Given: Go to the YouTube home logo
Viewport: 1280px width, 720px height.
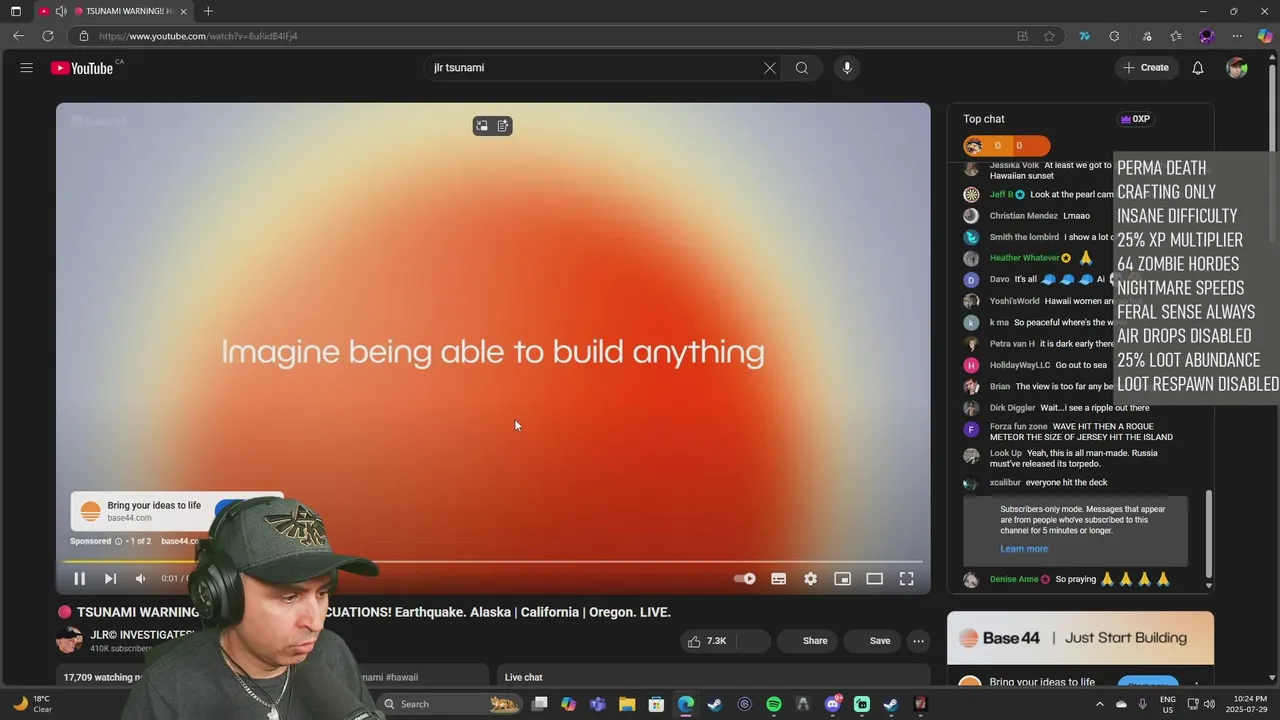Looking at the screenshot, I should [83, 68].
